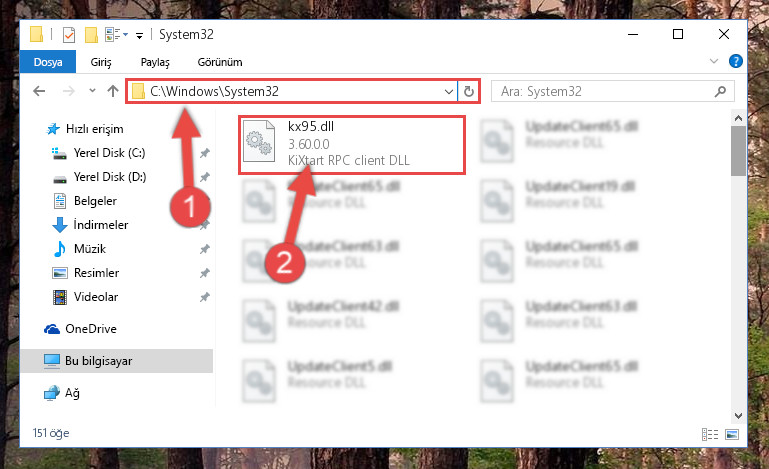Switch to details view layout icon
Image resolution: width=769 pixels, height=469 pixels.
tap(710, 434)
